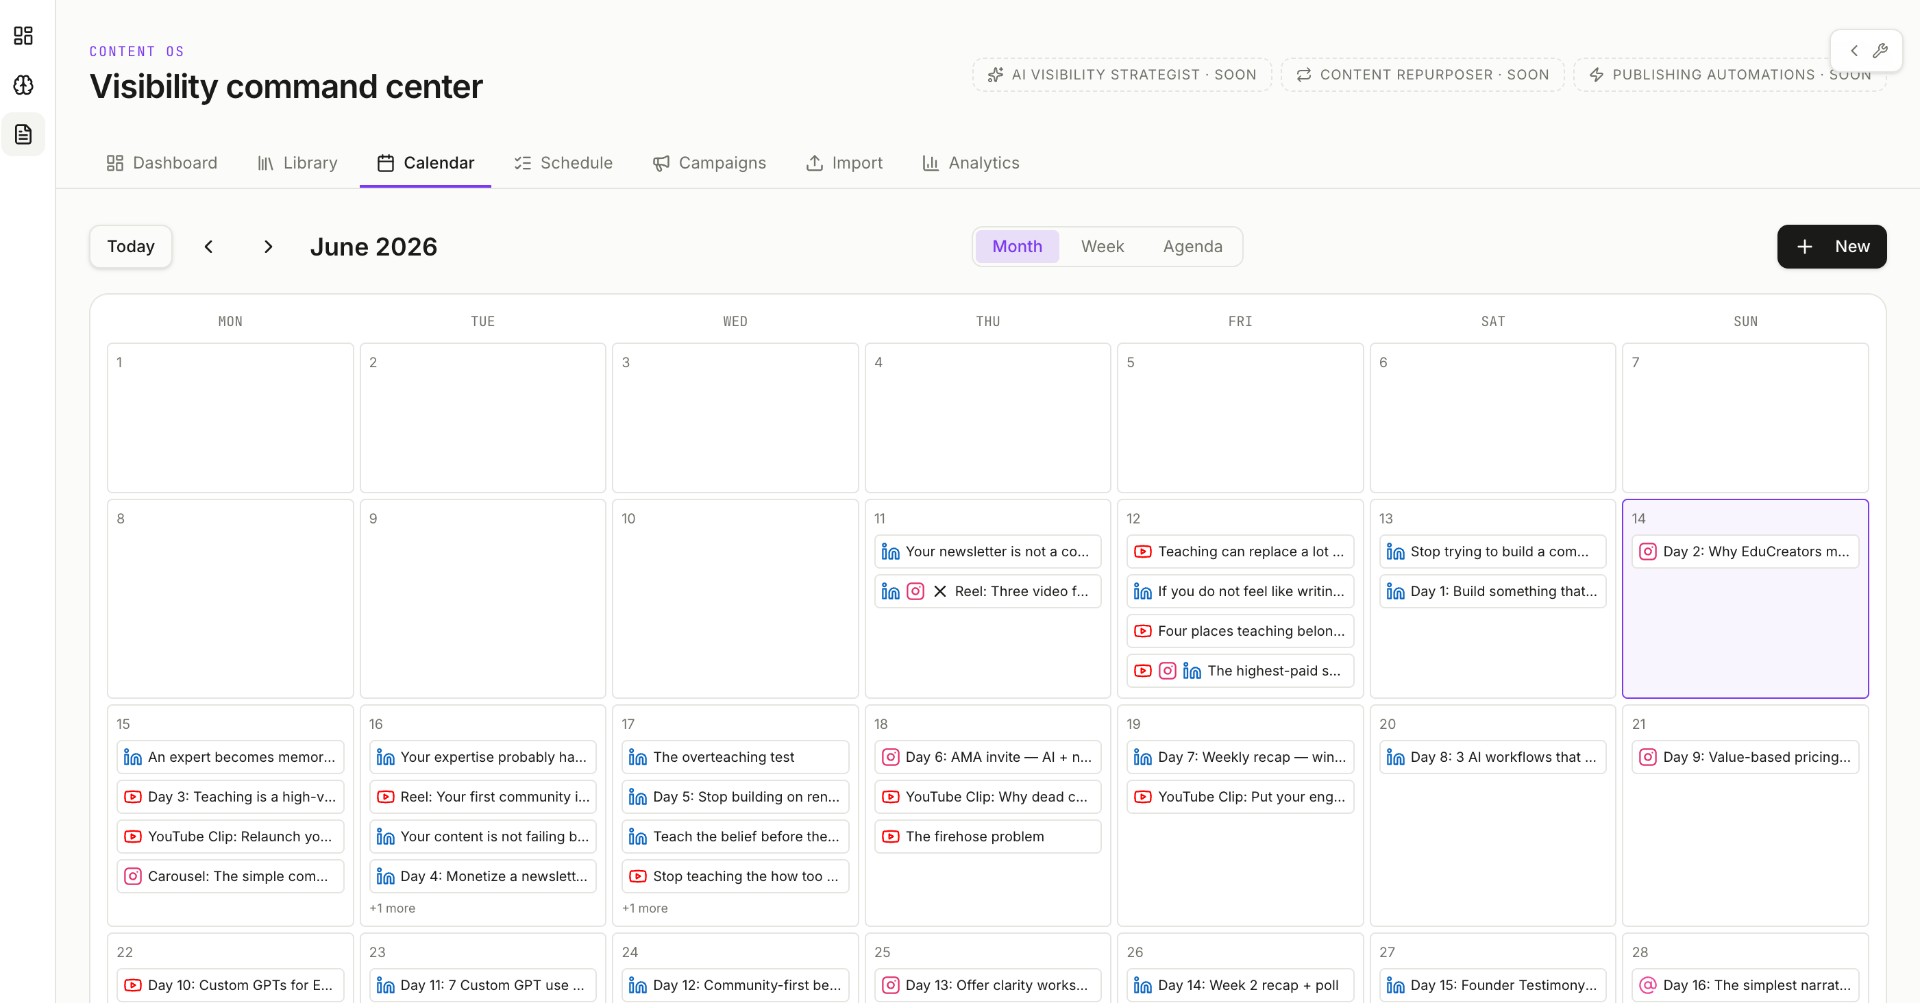Open 'Day 2: Why EduCreators m...' post

[1745, 552]
